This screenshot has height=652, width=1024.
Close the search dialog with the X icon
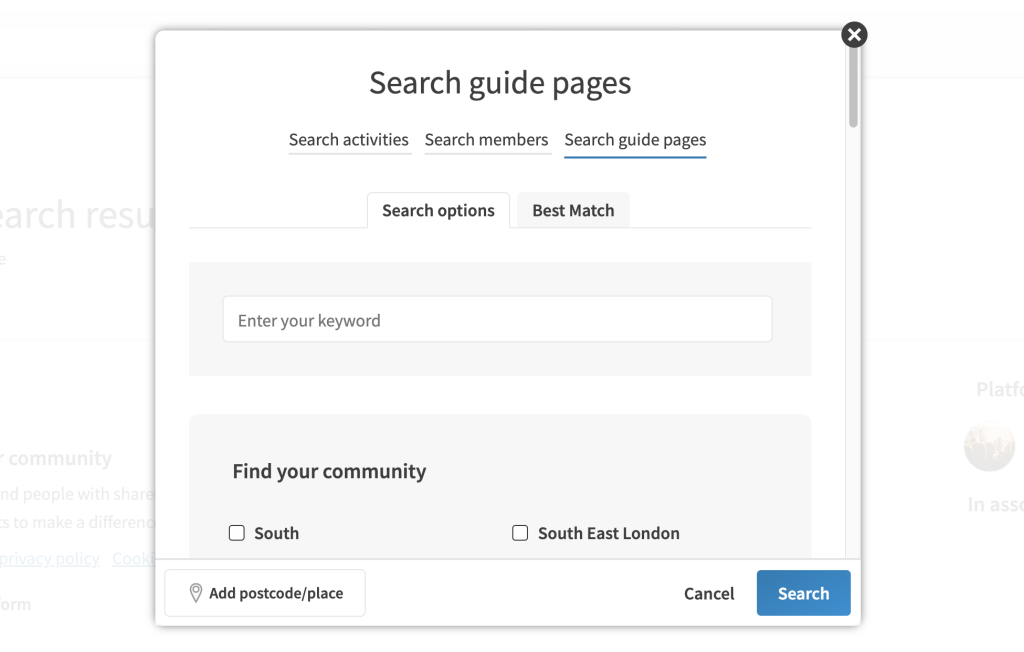coord(853,35)
